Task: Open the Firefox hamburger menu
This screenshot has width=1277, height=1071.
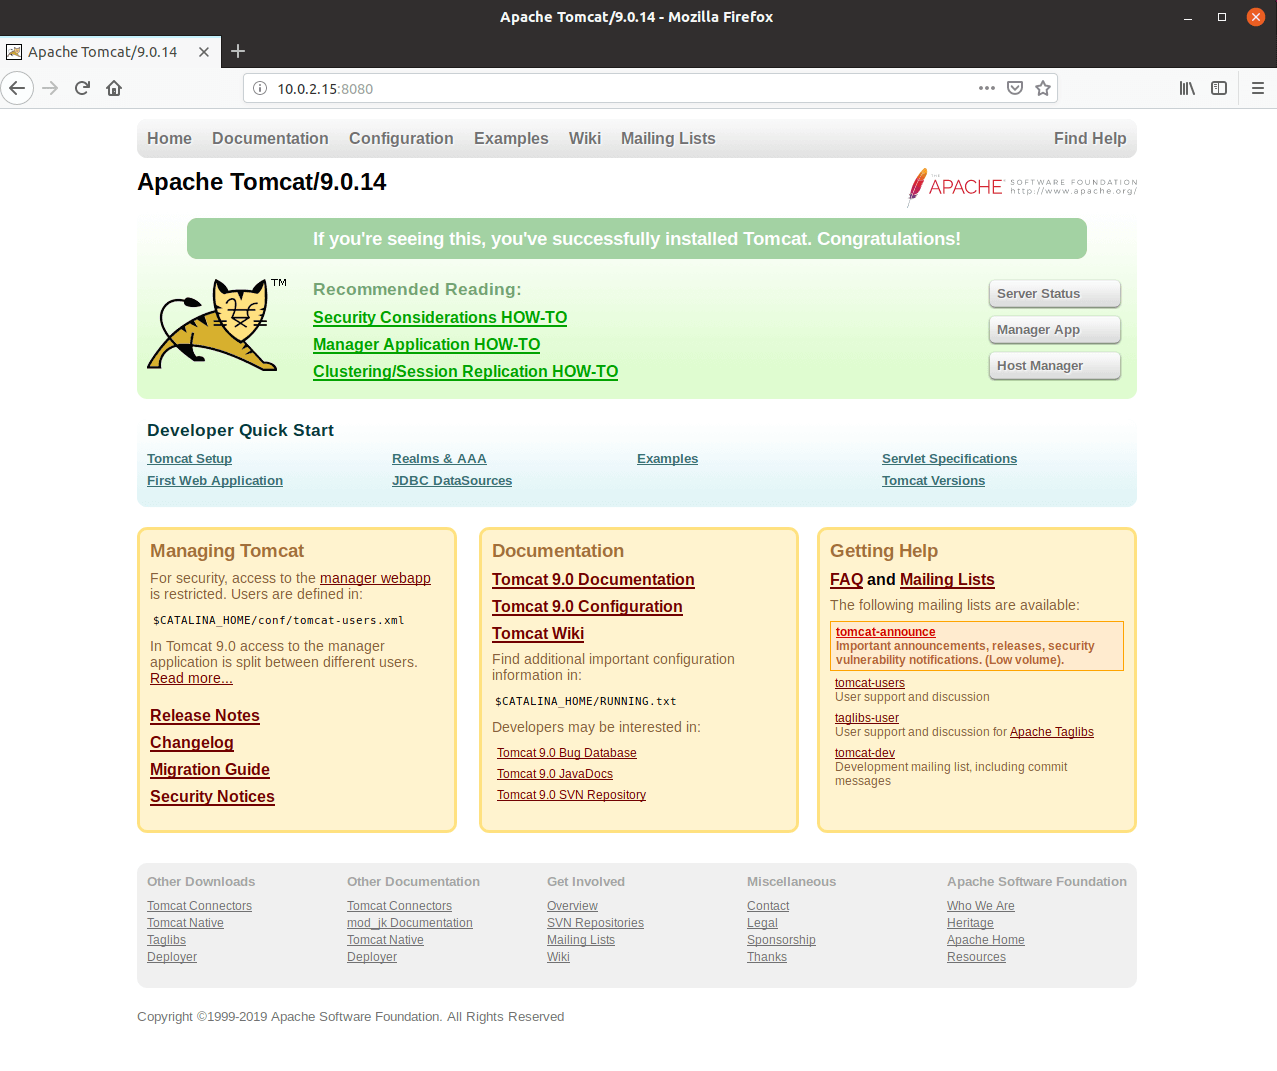Action: pos(1258,88)
